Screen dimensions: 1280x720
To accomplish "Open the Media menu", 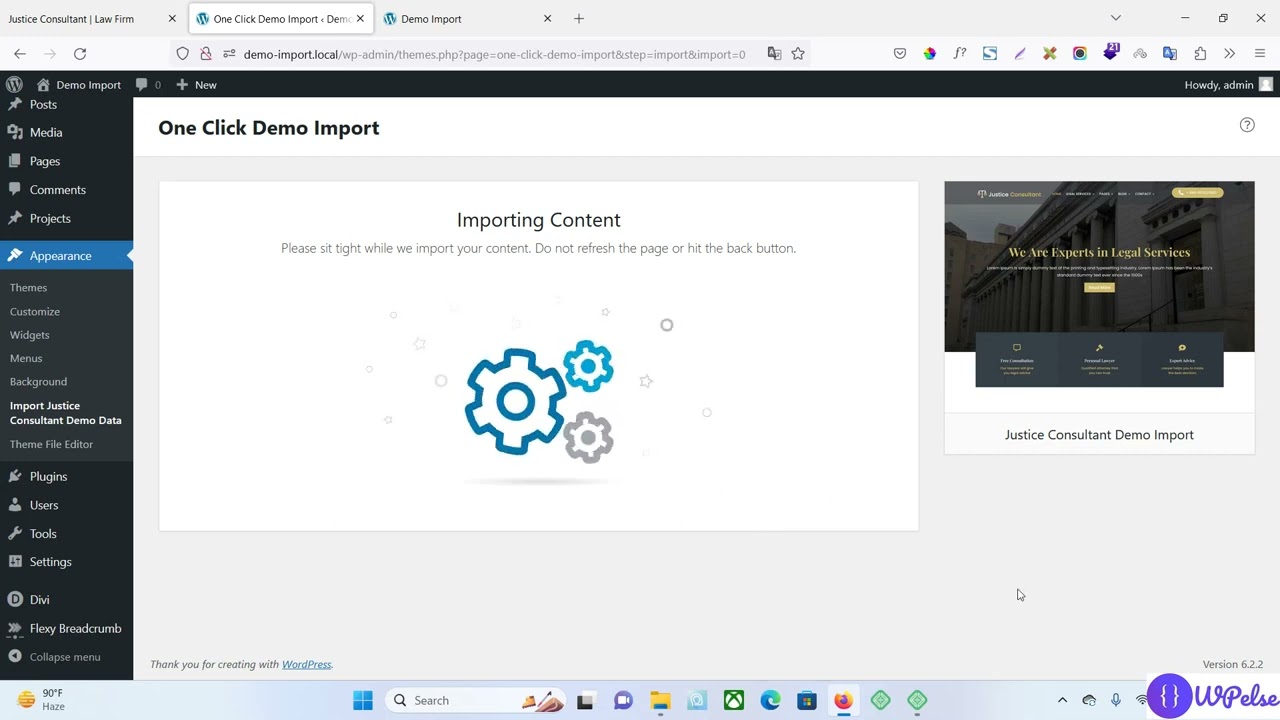I will 46,132.
